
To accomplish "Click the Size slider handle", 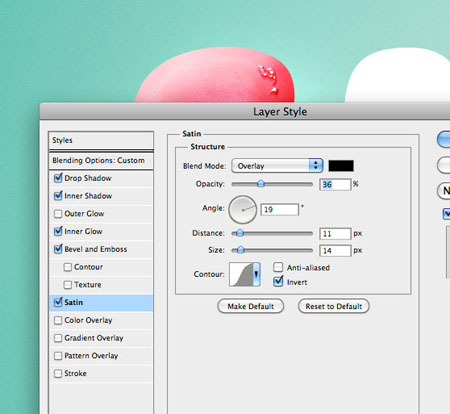I will pos(241,250).
